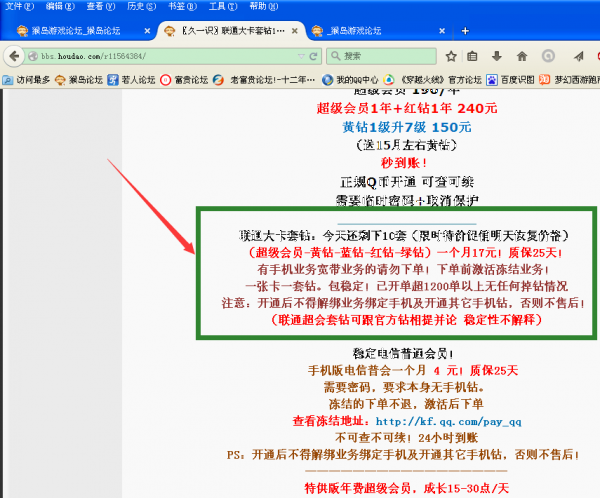
Task: Open the 梦幻西游 bookmark
Action: coord(569,80)
